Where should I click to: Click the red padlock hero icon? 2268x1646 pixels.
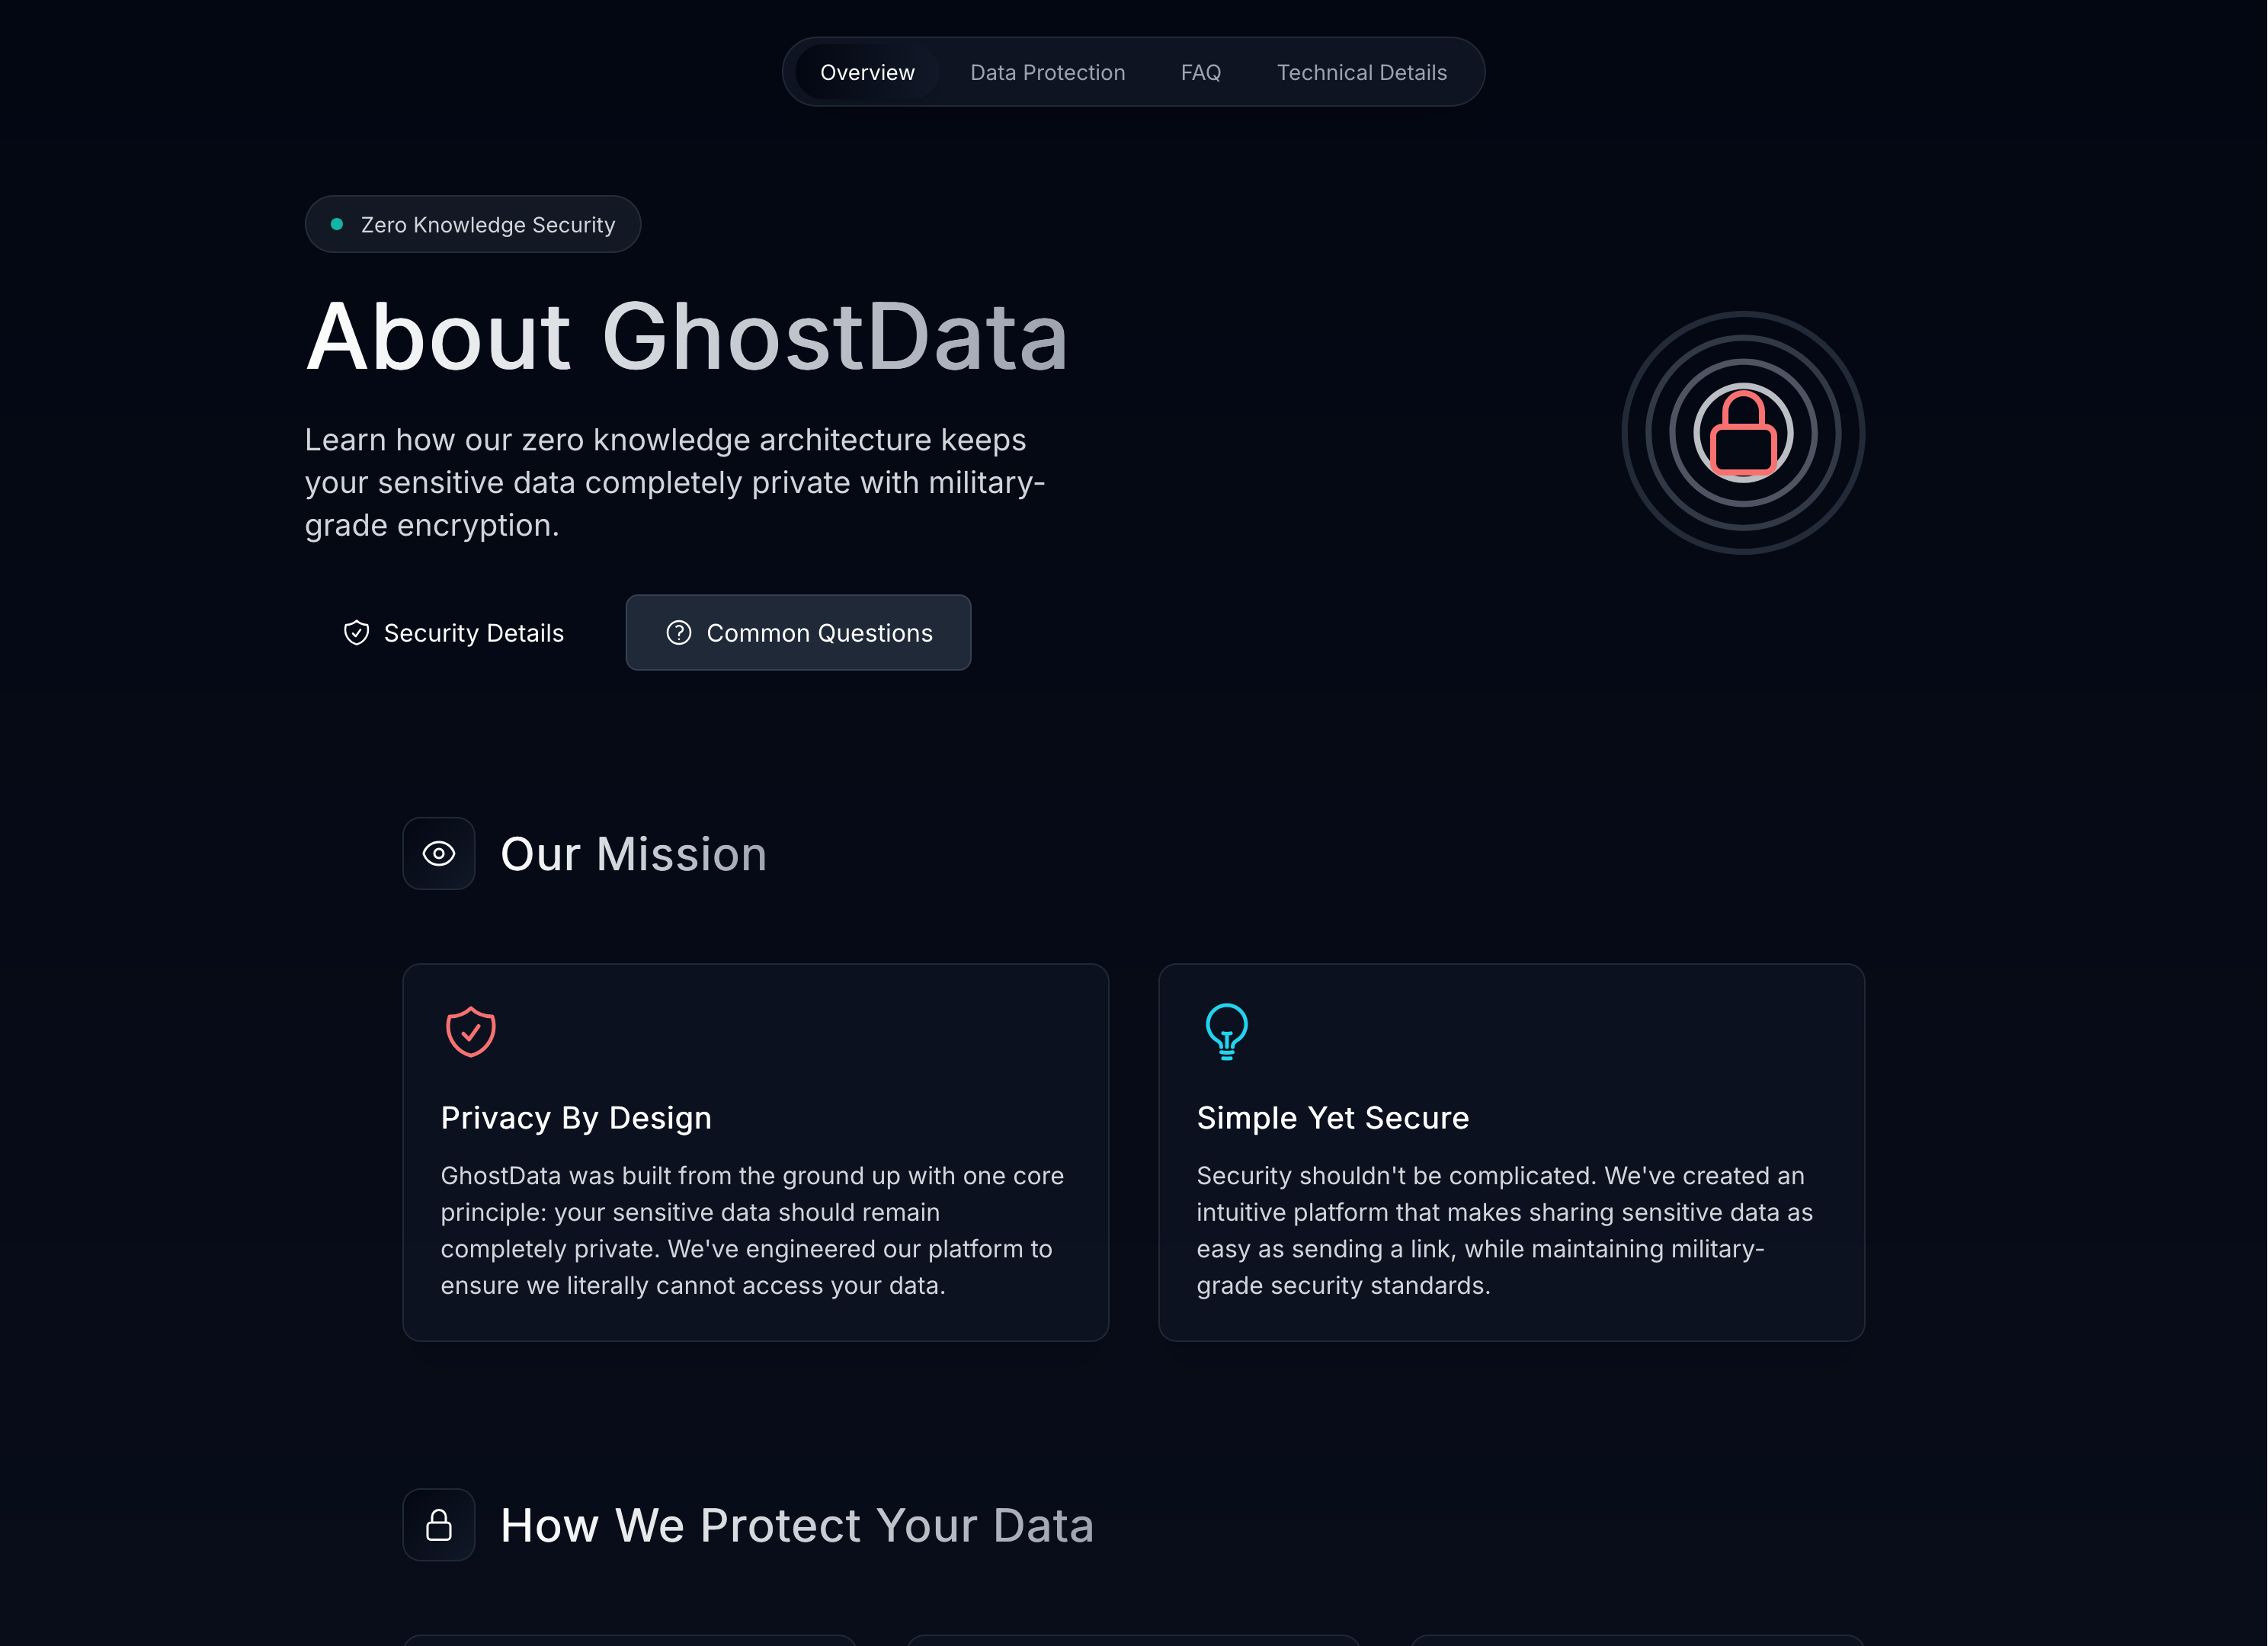pyautogui.click(x=1742, y=433)
